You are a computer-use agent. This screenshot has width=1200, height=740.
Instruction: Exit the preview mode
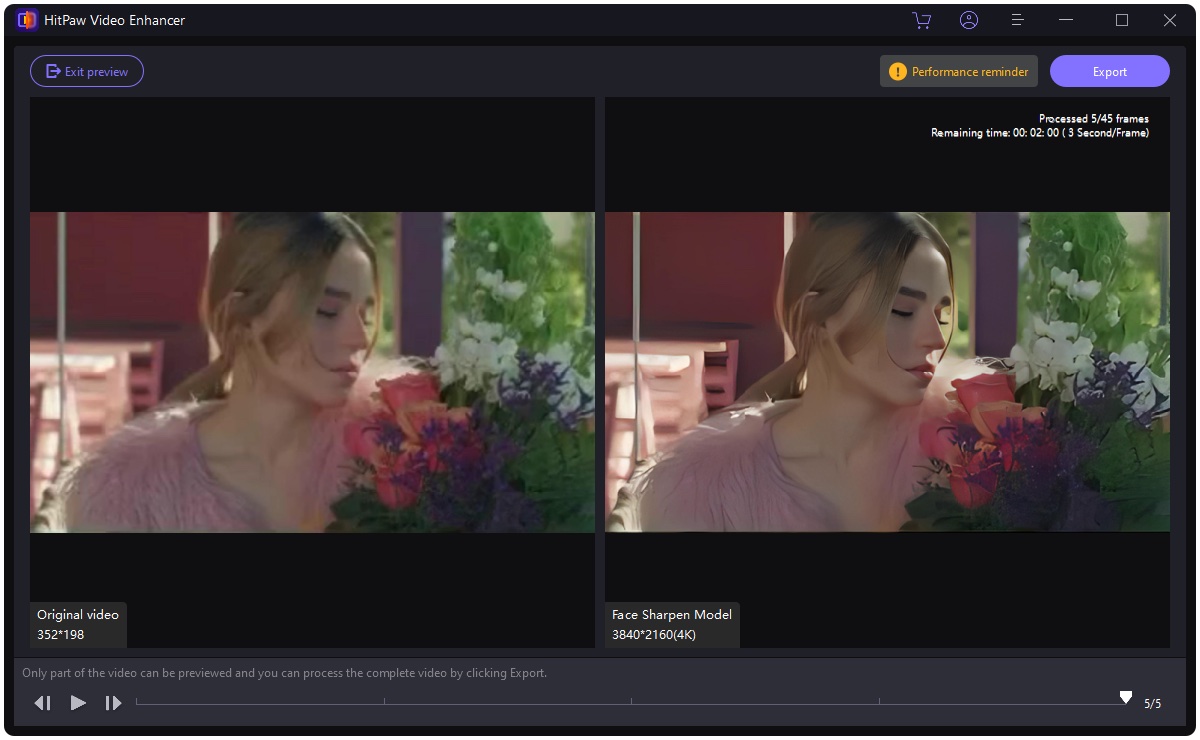pos(87,70)
